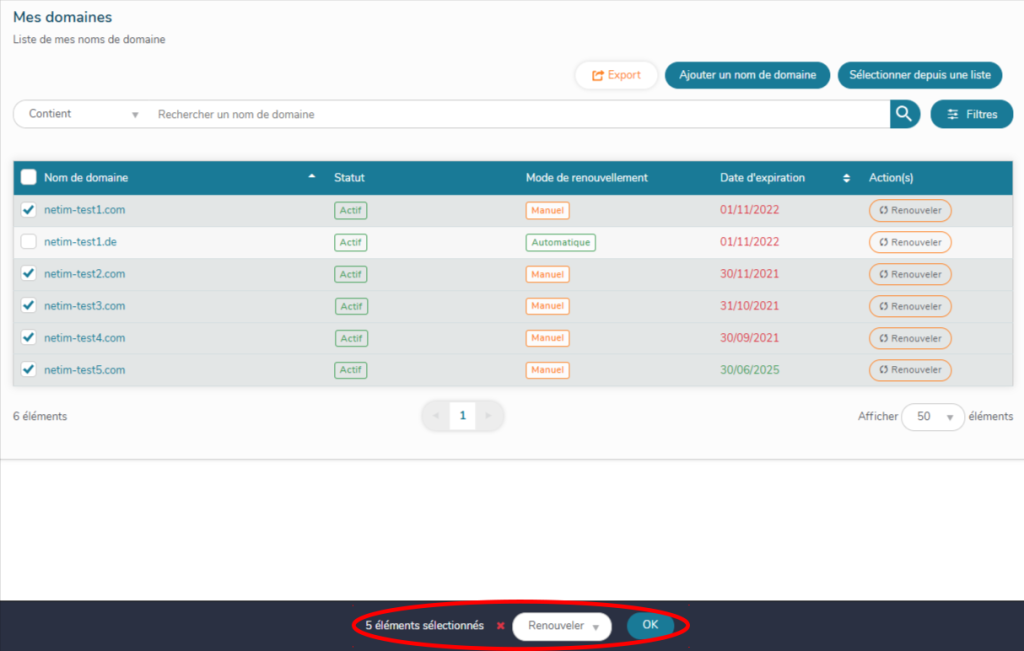Toggle the select-all header checkbox

pyautogui.click(x=28, y=178)
